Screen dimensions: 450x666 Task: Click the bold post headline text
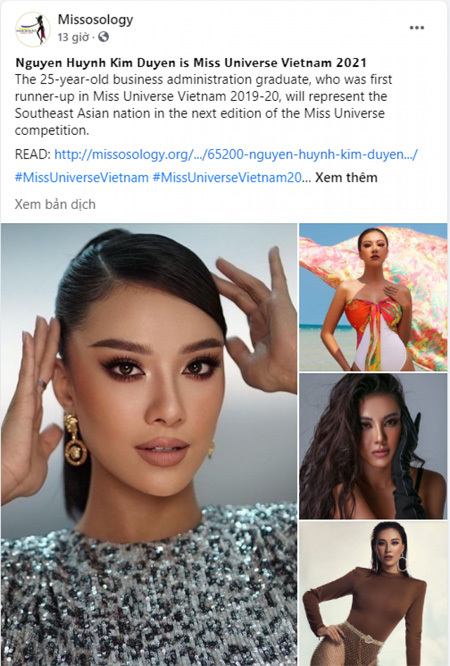[x=191, y=63]
